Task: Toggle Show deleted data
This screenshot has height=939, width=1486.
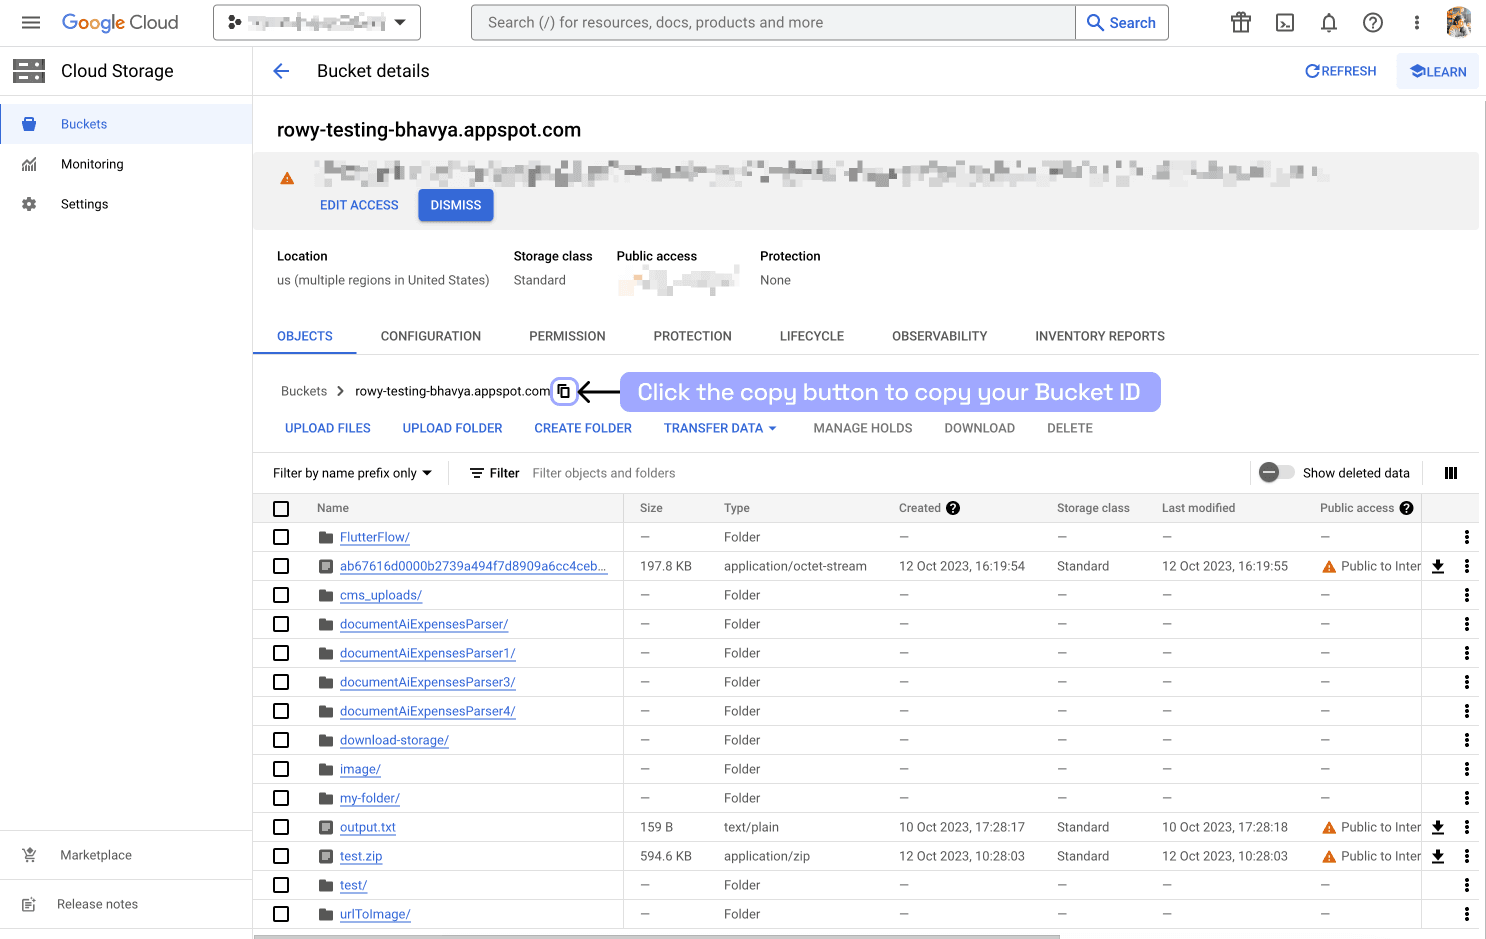Action: [x=1276, y=472]
